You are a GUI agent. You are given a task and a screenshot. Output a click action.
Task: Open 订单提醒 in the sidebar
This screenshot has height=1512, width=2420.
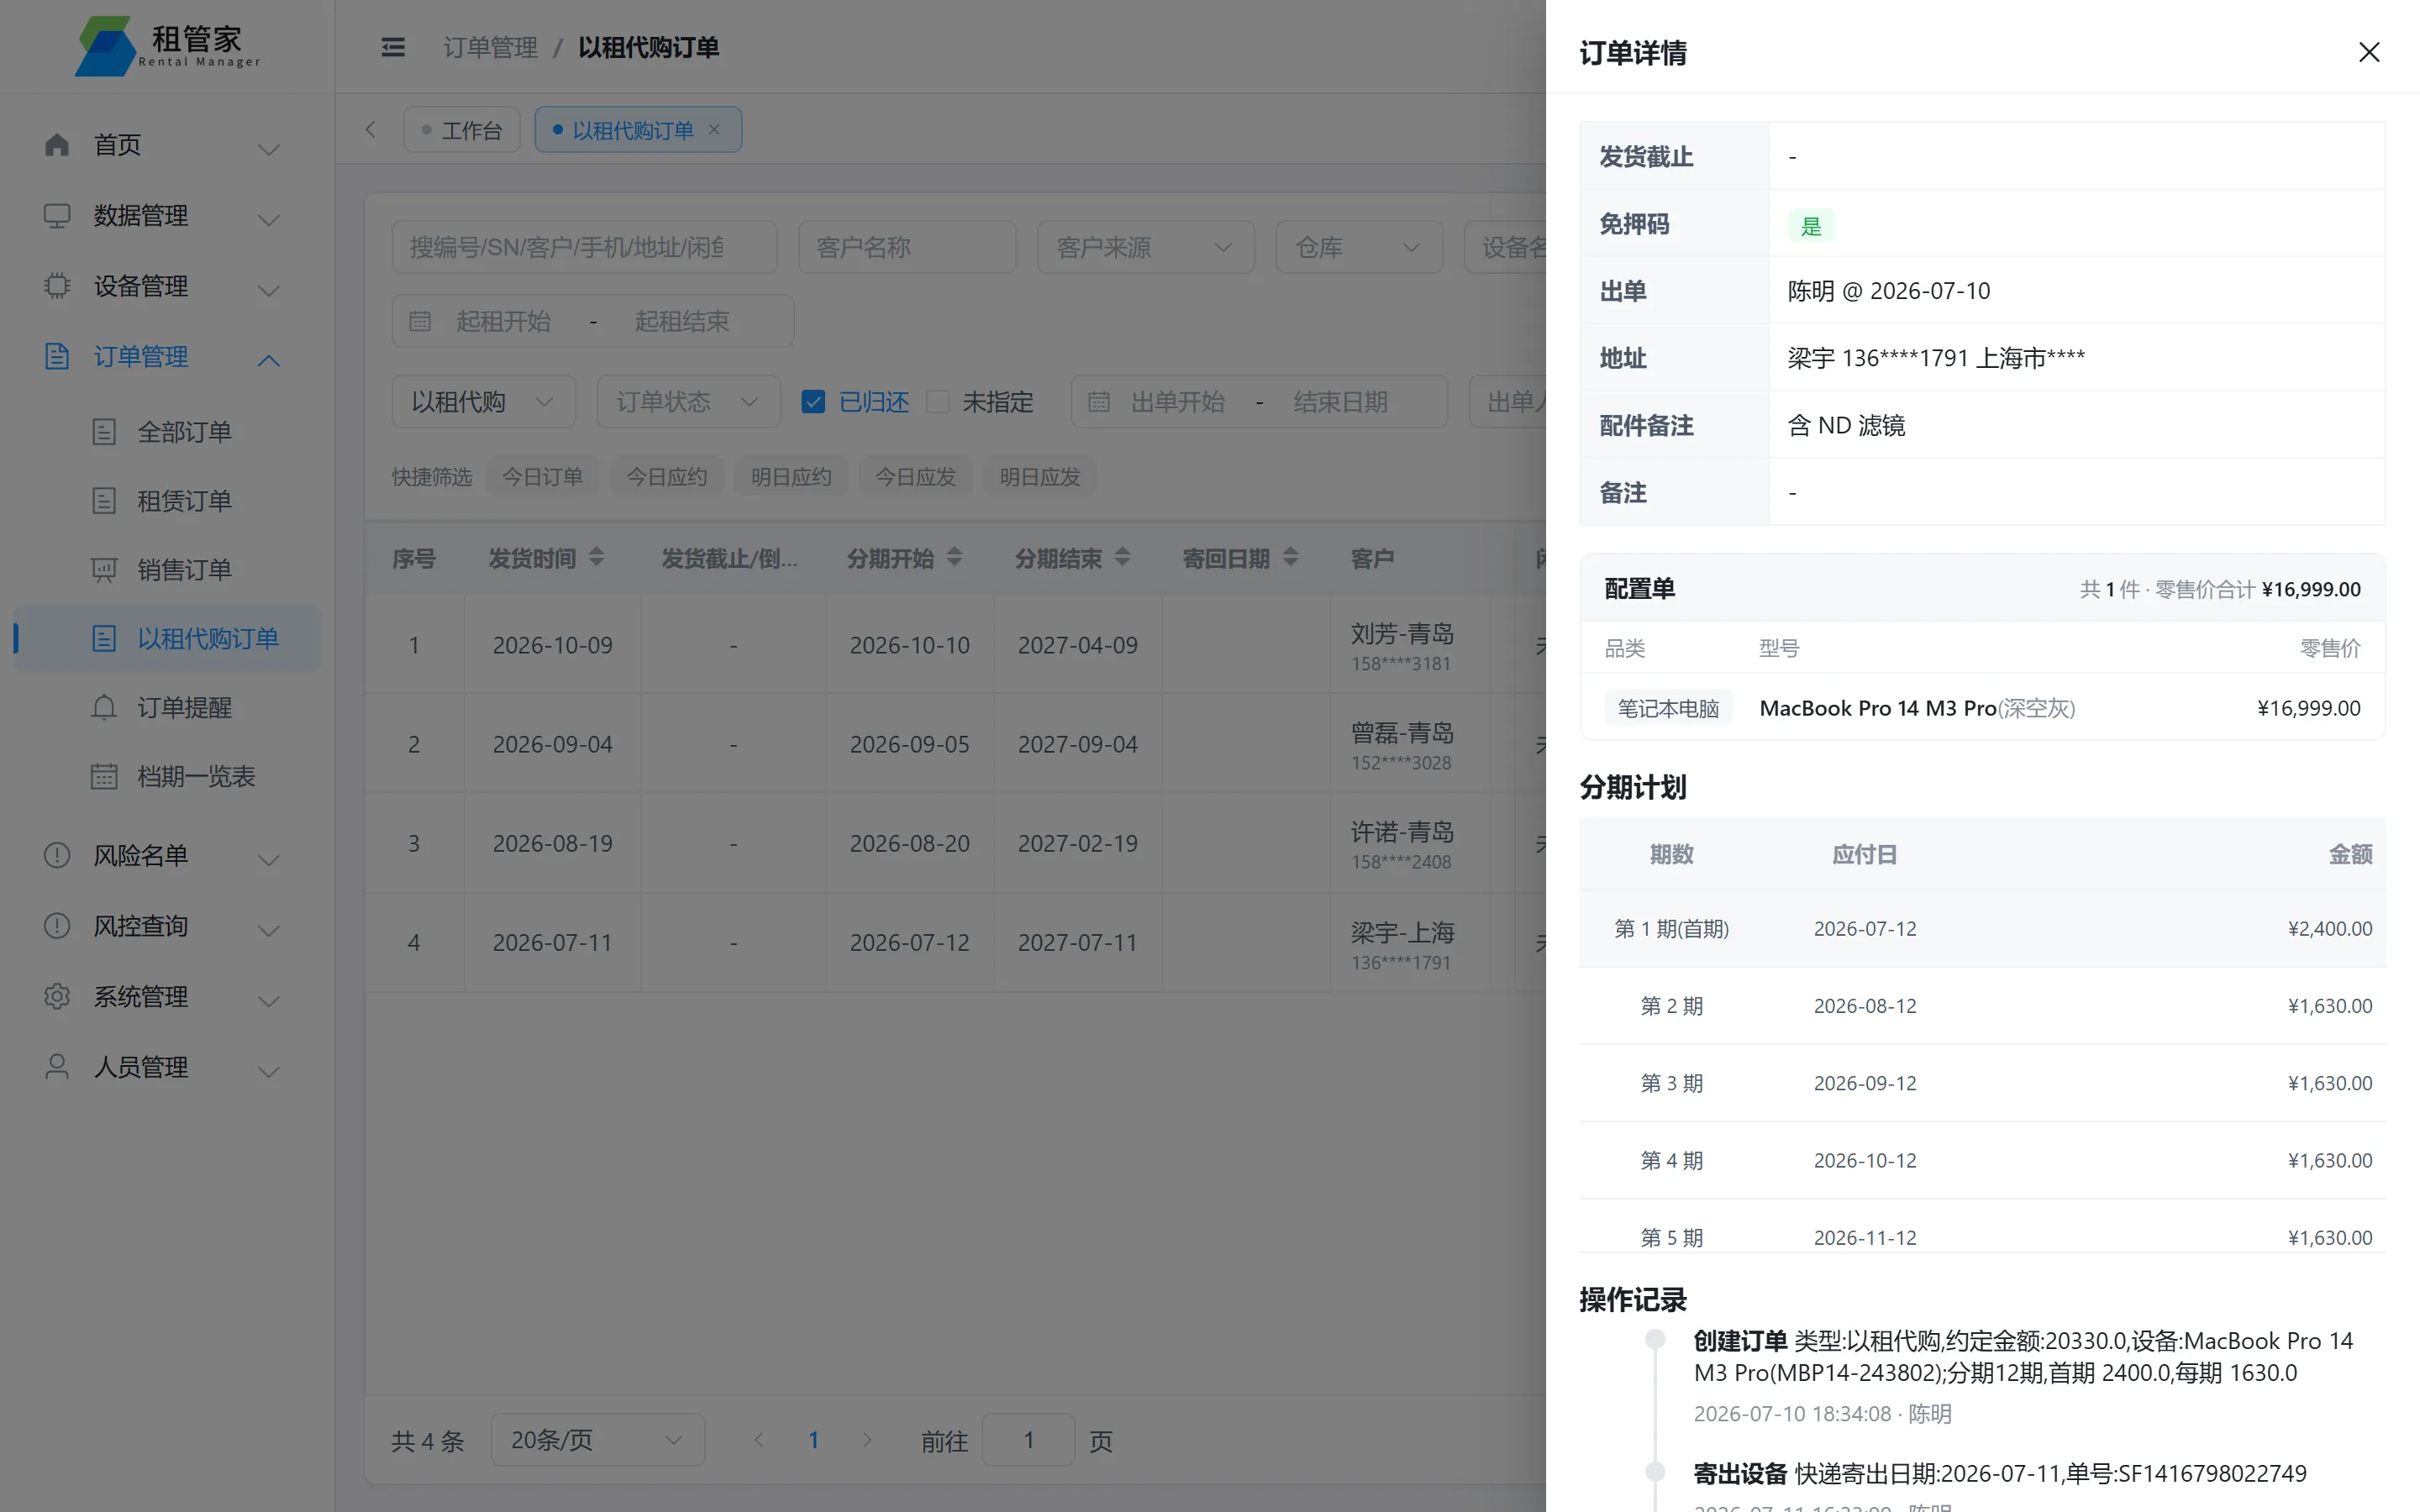point(166,708)
